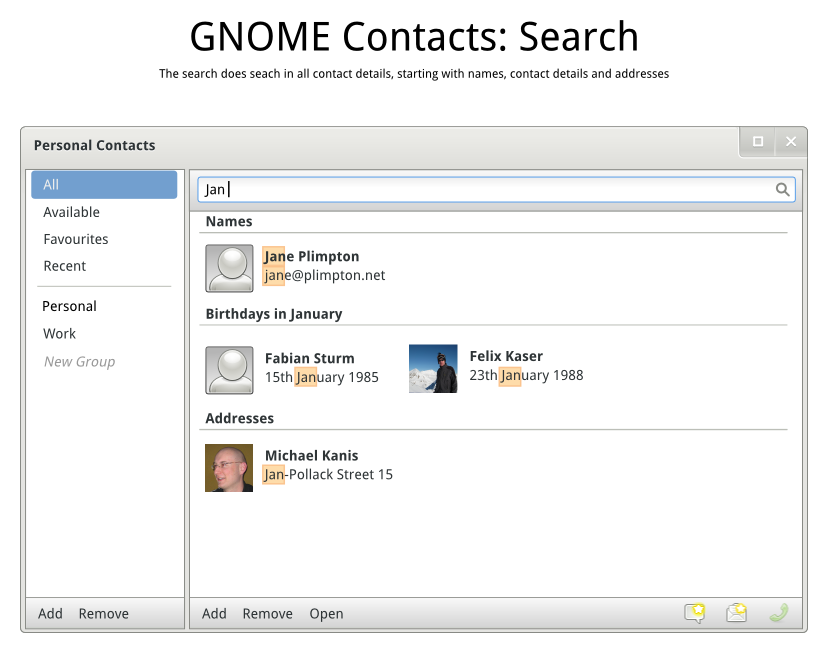Click the new email envelope icon

coord(737,613)
